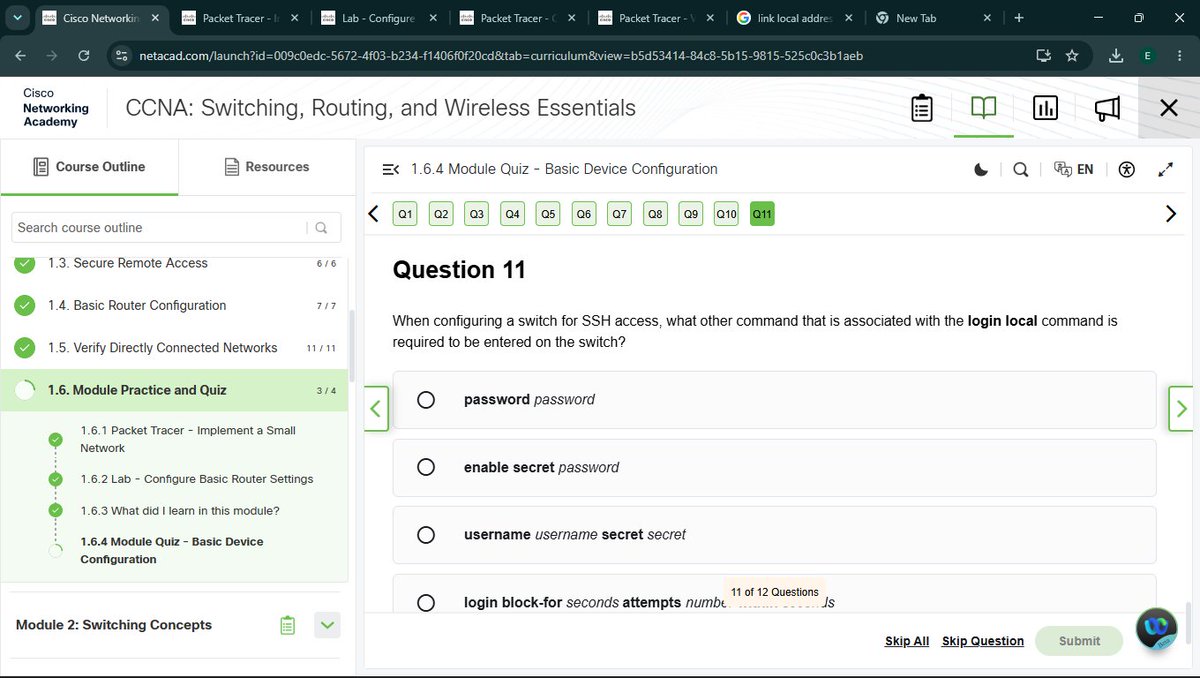This screenshot has width=1200, height=678.
Task: Jump to question Q9
Action: click(x=691, y=214)
